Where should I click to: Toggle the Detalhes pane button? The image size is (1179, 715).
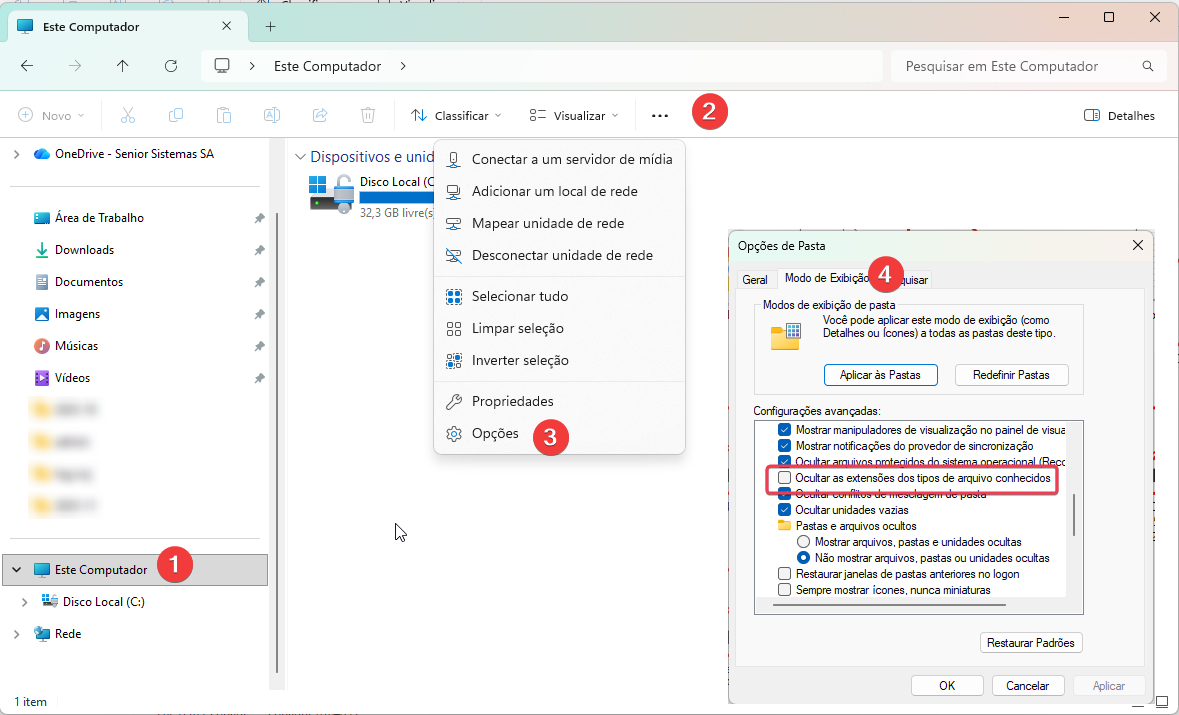[1119, 115]
